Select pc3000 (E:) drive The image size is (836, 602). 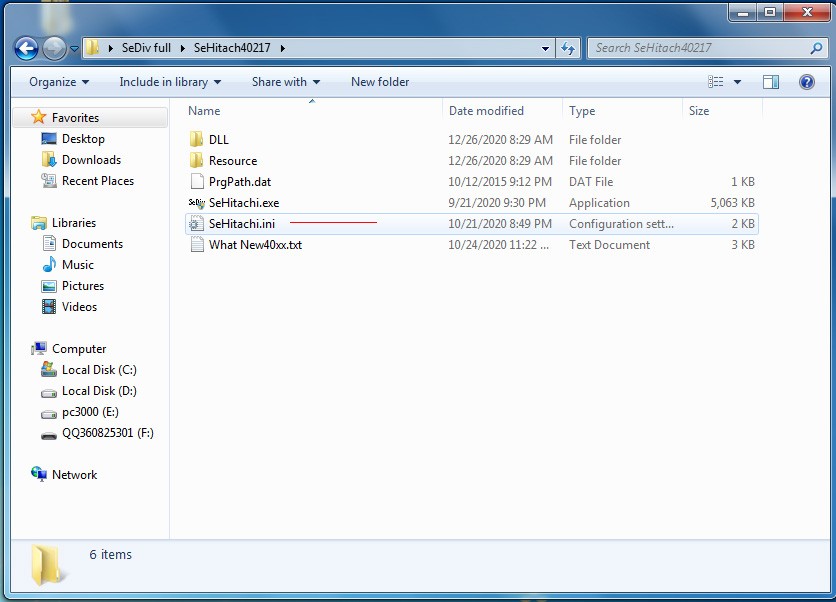coord(90,412)
